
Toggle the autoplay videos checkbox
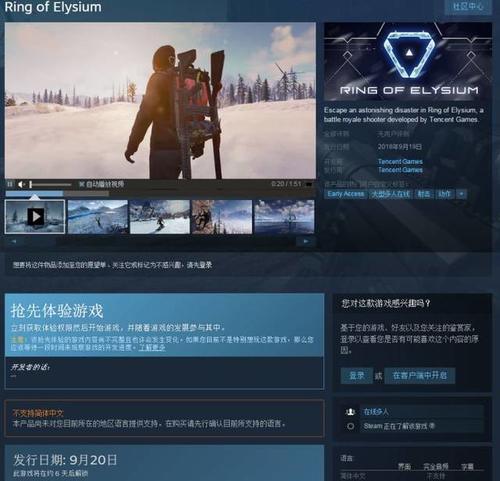pyautogui.click(x=81, y=184)
